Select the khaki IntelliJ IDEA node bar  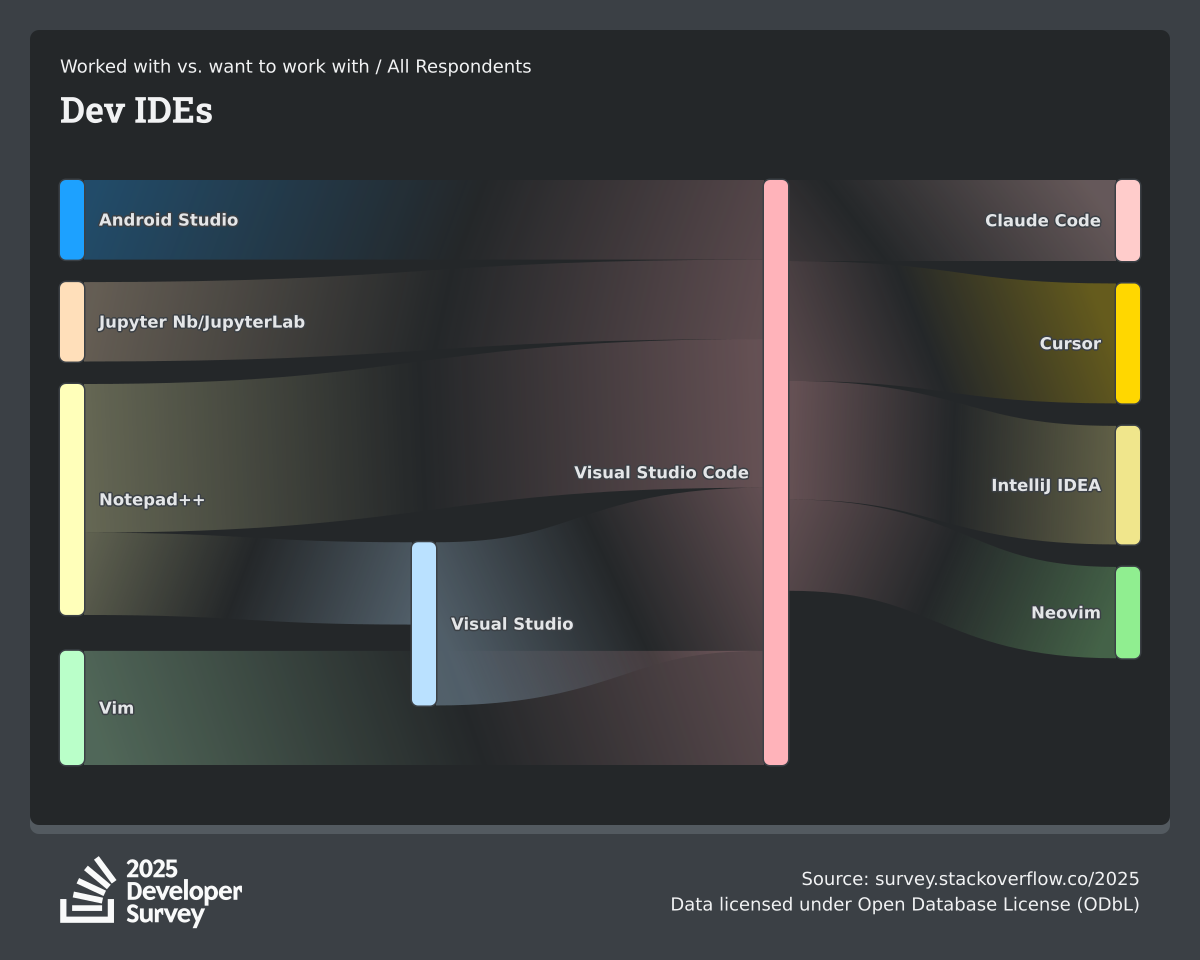pyautogui.click(x=1128, y=485)
